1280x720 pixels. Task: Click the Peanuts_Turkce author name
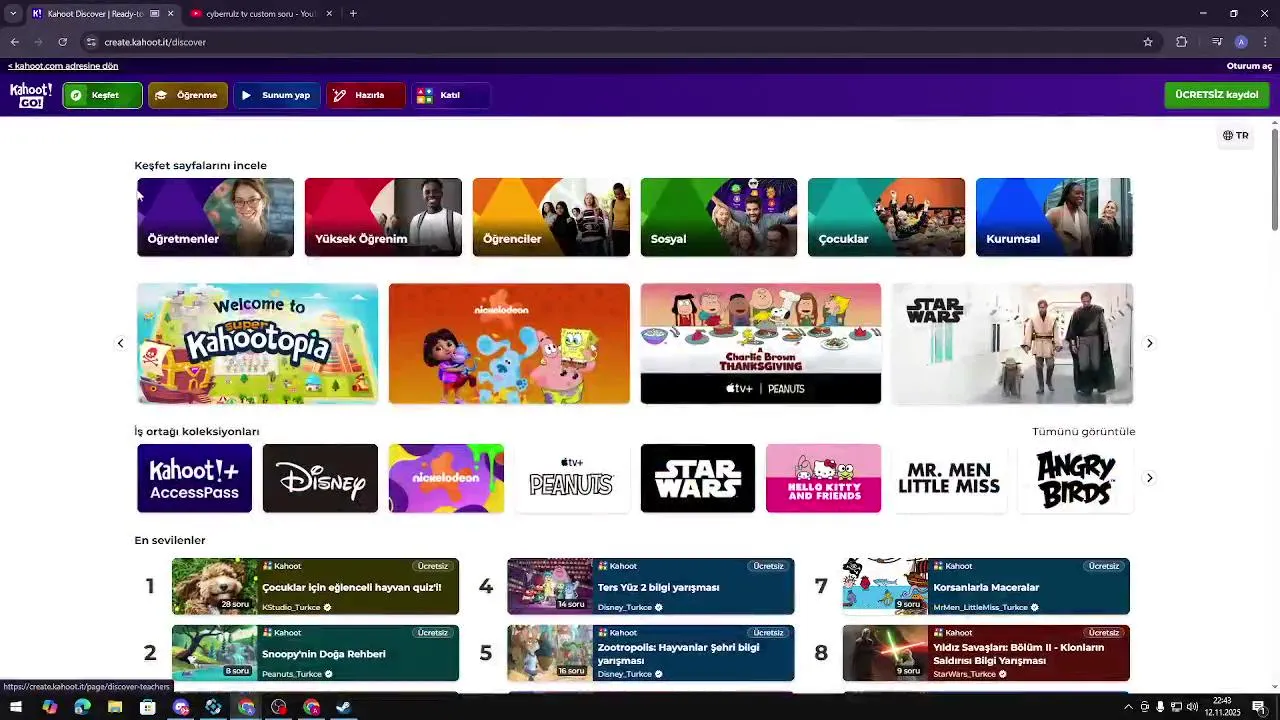(x=292, y=675)
